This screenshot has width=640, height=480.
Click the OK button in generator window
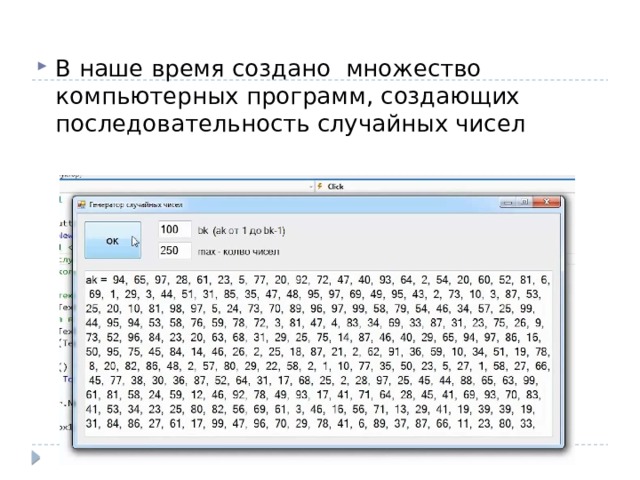pos(113,240)
